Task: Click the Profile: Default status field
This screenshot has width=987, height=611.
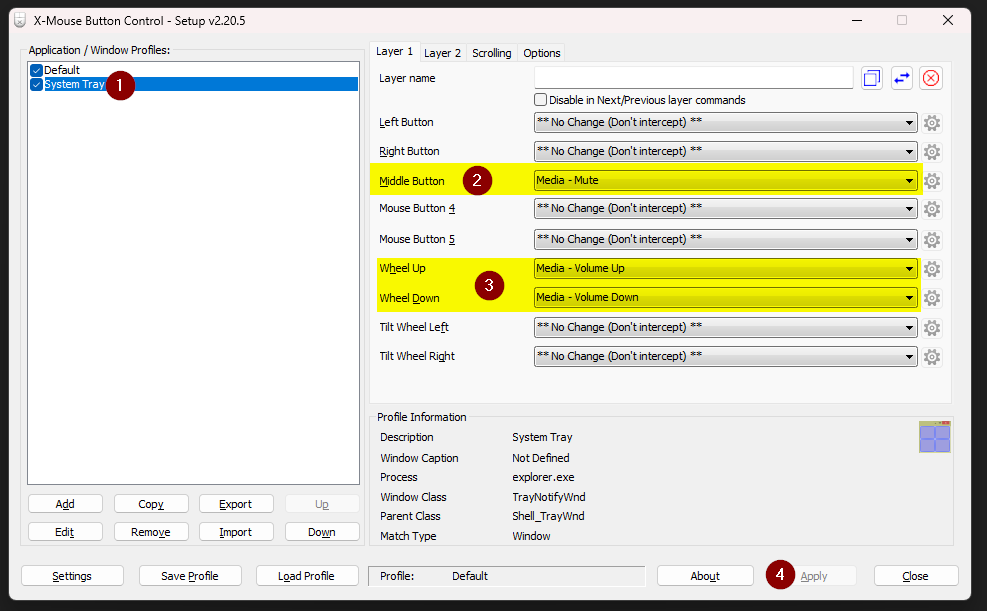Action: click(x=507, y=576)
